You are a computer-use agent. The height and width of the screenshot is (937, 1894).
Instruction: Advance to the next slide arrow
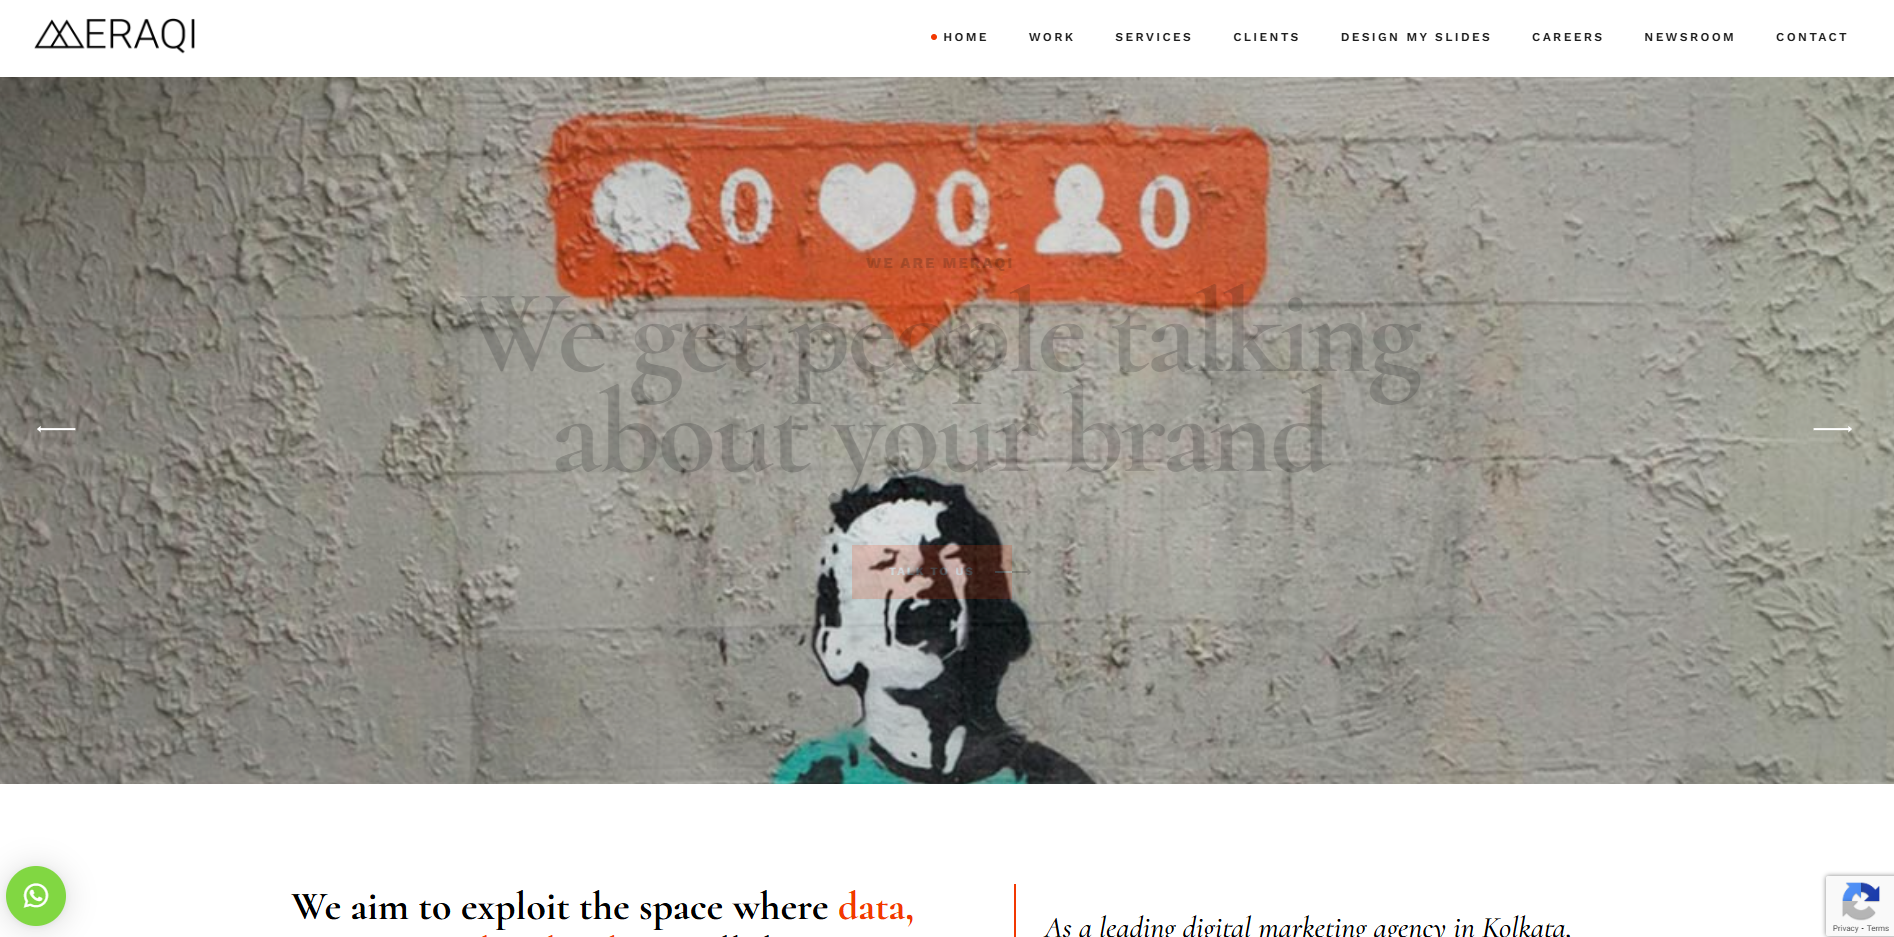(x=1832, y=429)
